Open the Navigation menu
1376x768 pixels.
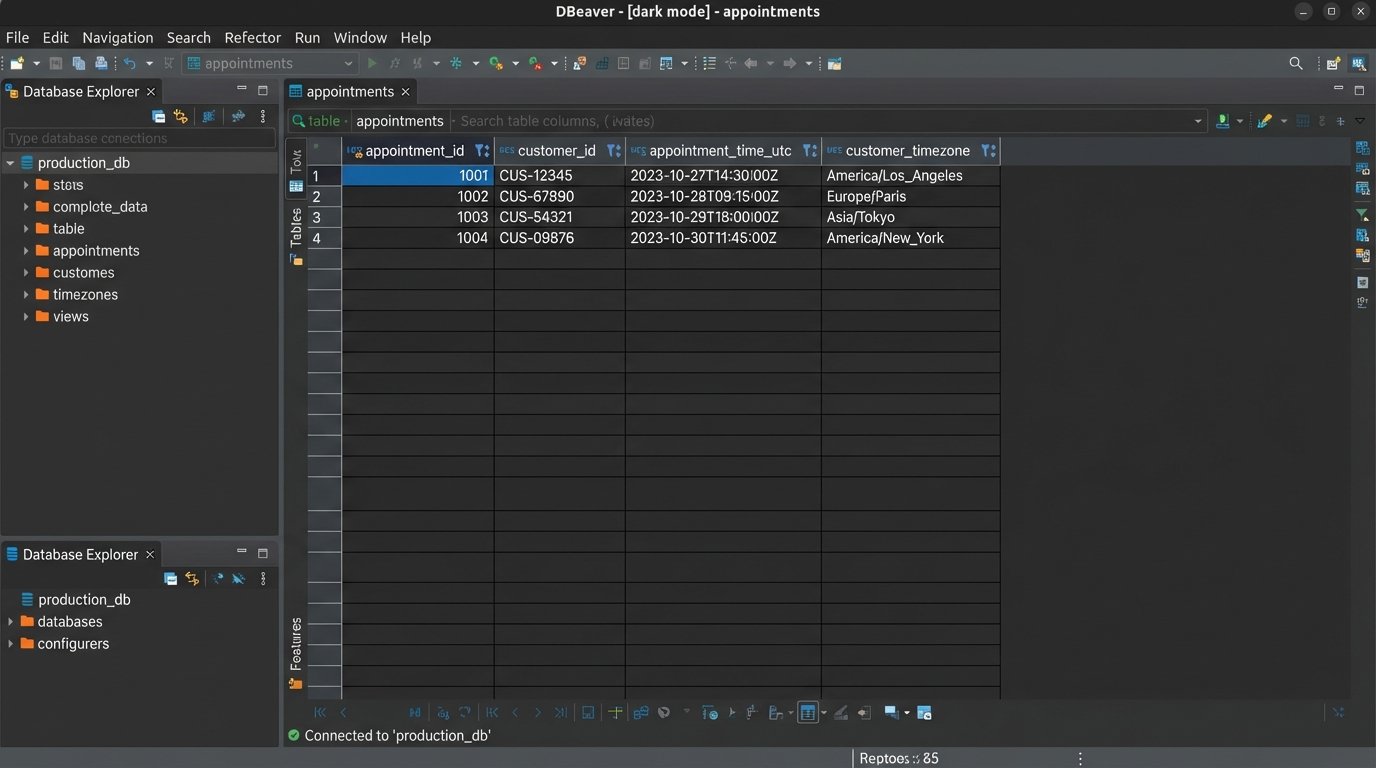(x=117, y=37)
